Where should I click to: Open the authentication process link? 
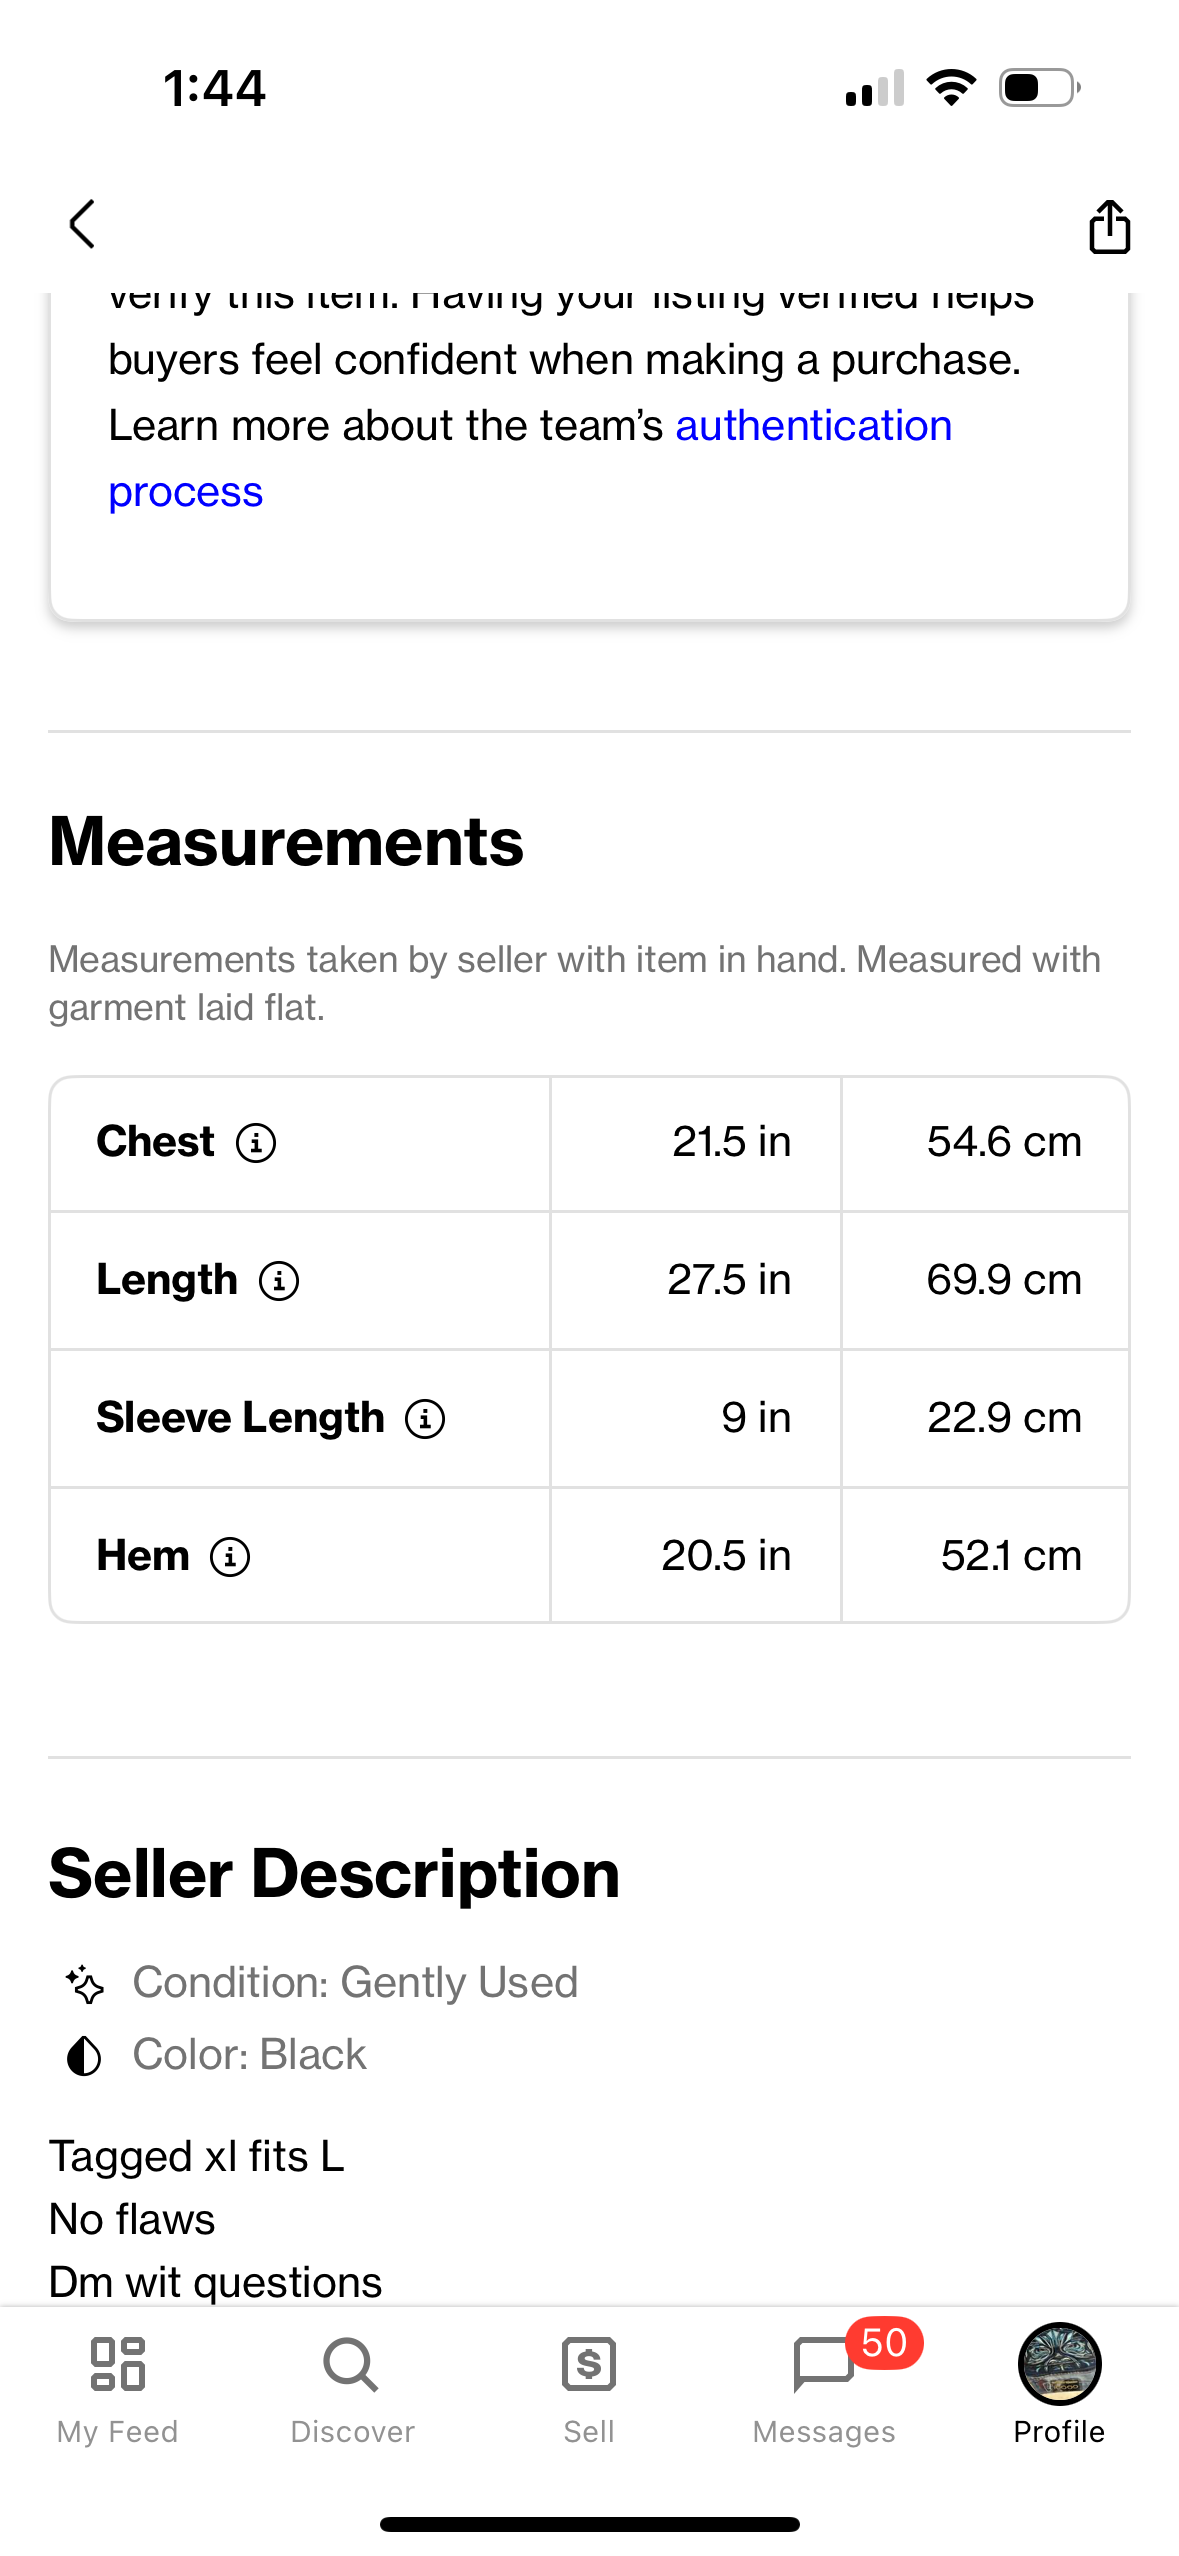pyautogui.click(x=530, y=458)
